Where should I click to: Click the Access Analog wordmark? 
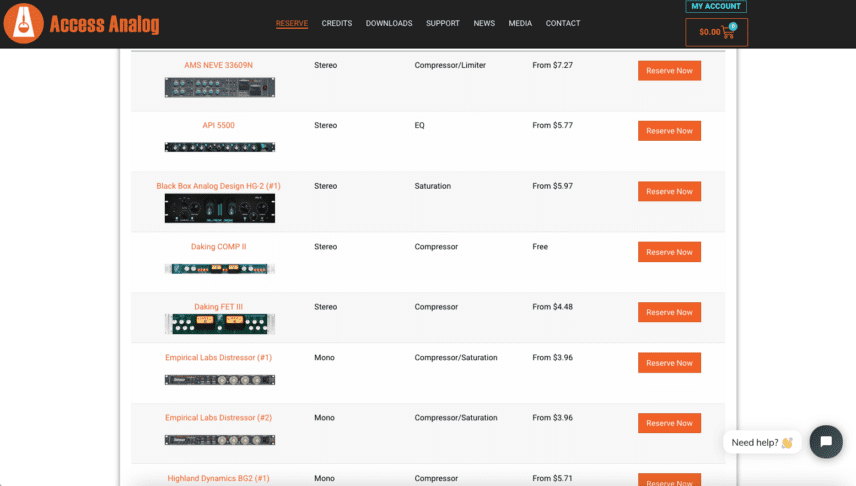(104, 25)
